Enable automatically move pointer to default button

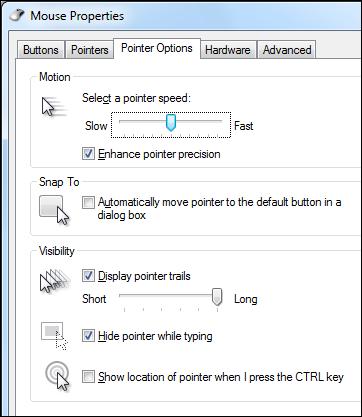[88, 202]
